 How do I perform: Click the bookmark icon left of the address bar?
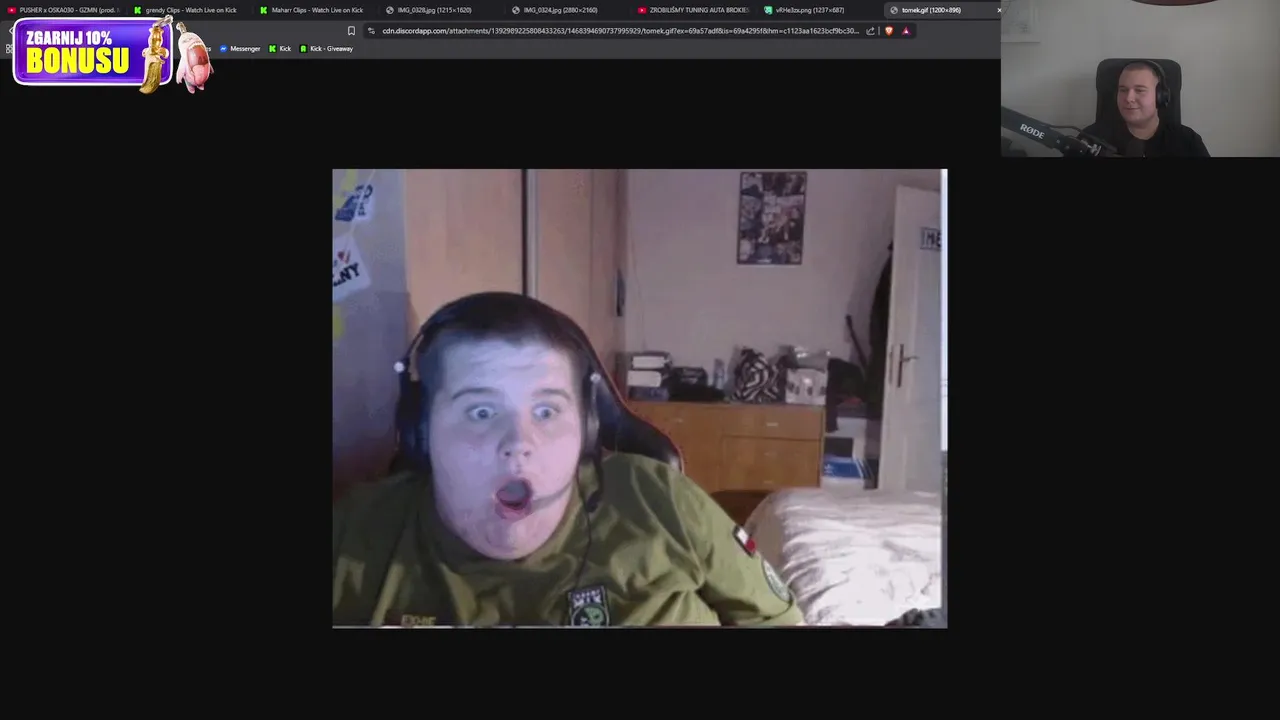351,31
